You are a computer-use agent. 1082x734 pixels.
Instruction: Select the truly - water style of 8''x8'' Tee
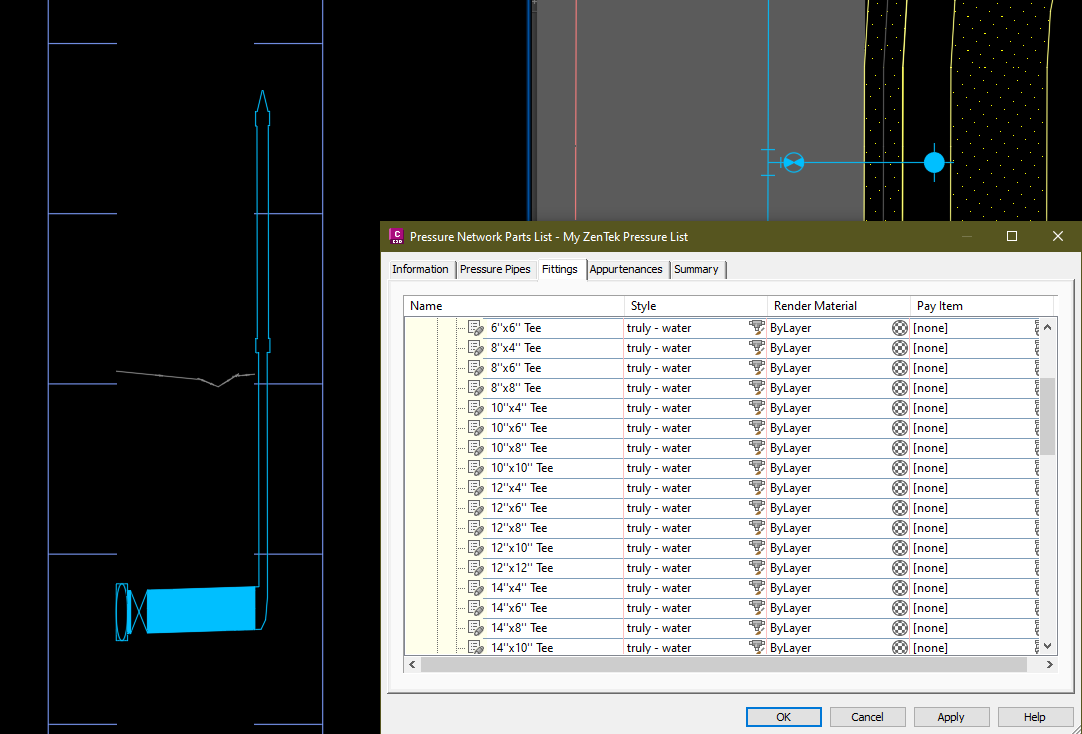pos(659,387)
